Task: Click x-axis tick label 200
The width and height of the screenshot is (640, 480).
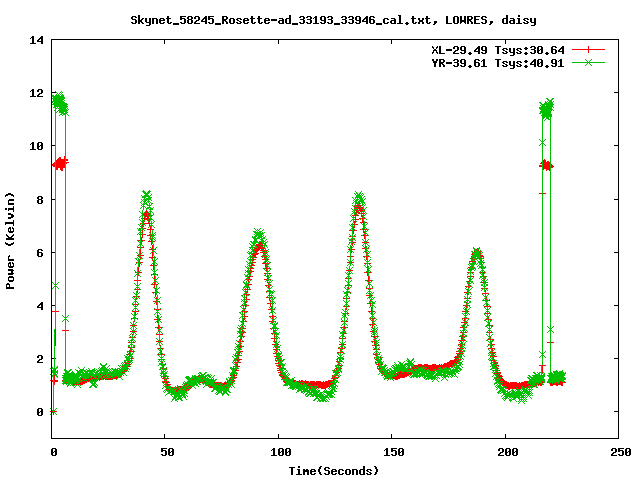Action: [507, 452]
